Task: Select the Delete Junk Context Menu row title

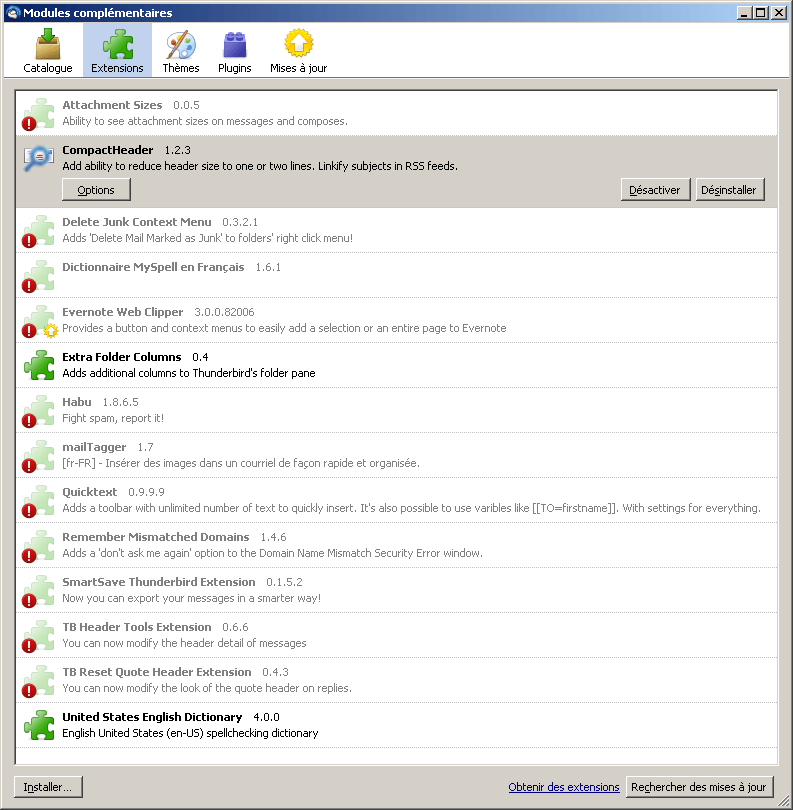Action: click(137, 222)
